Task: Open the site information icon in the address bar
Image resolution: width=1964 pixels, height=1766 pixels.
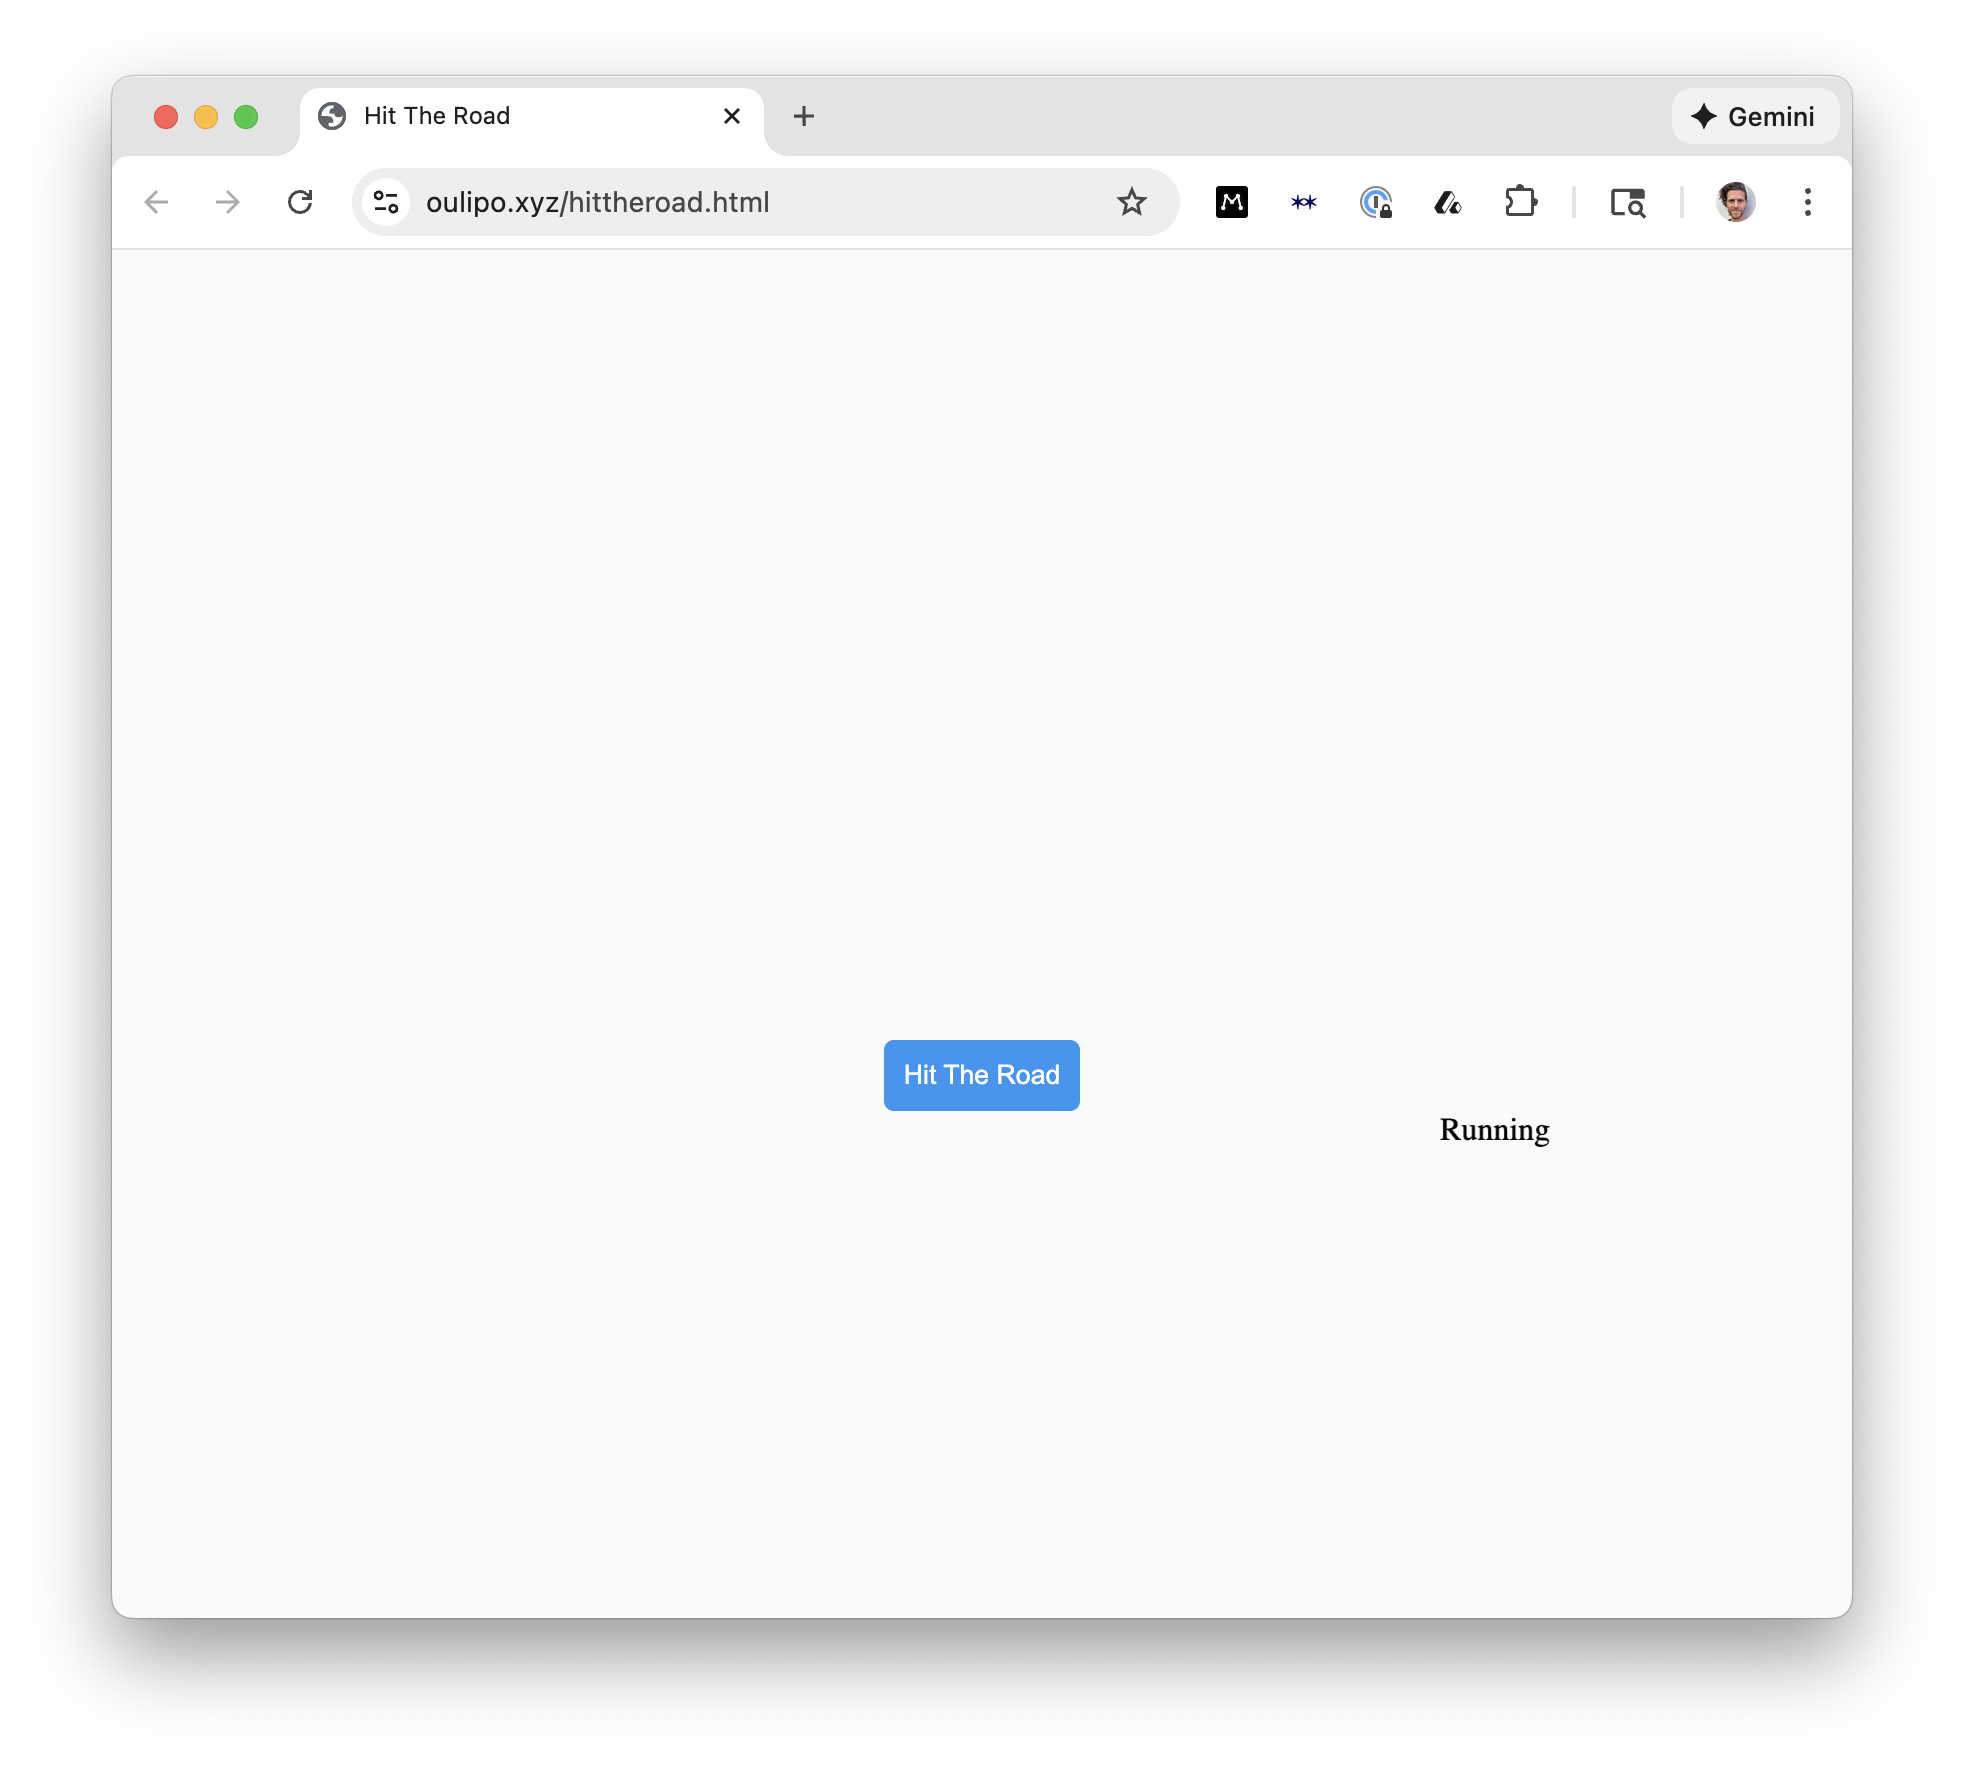Action: point(386,202)
